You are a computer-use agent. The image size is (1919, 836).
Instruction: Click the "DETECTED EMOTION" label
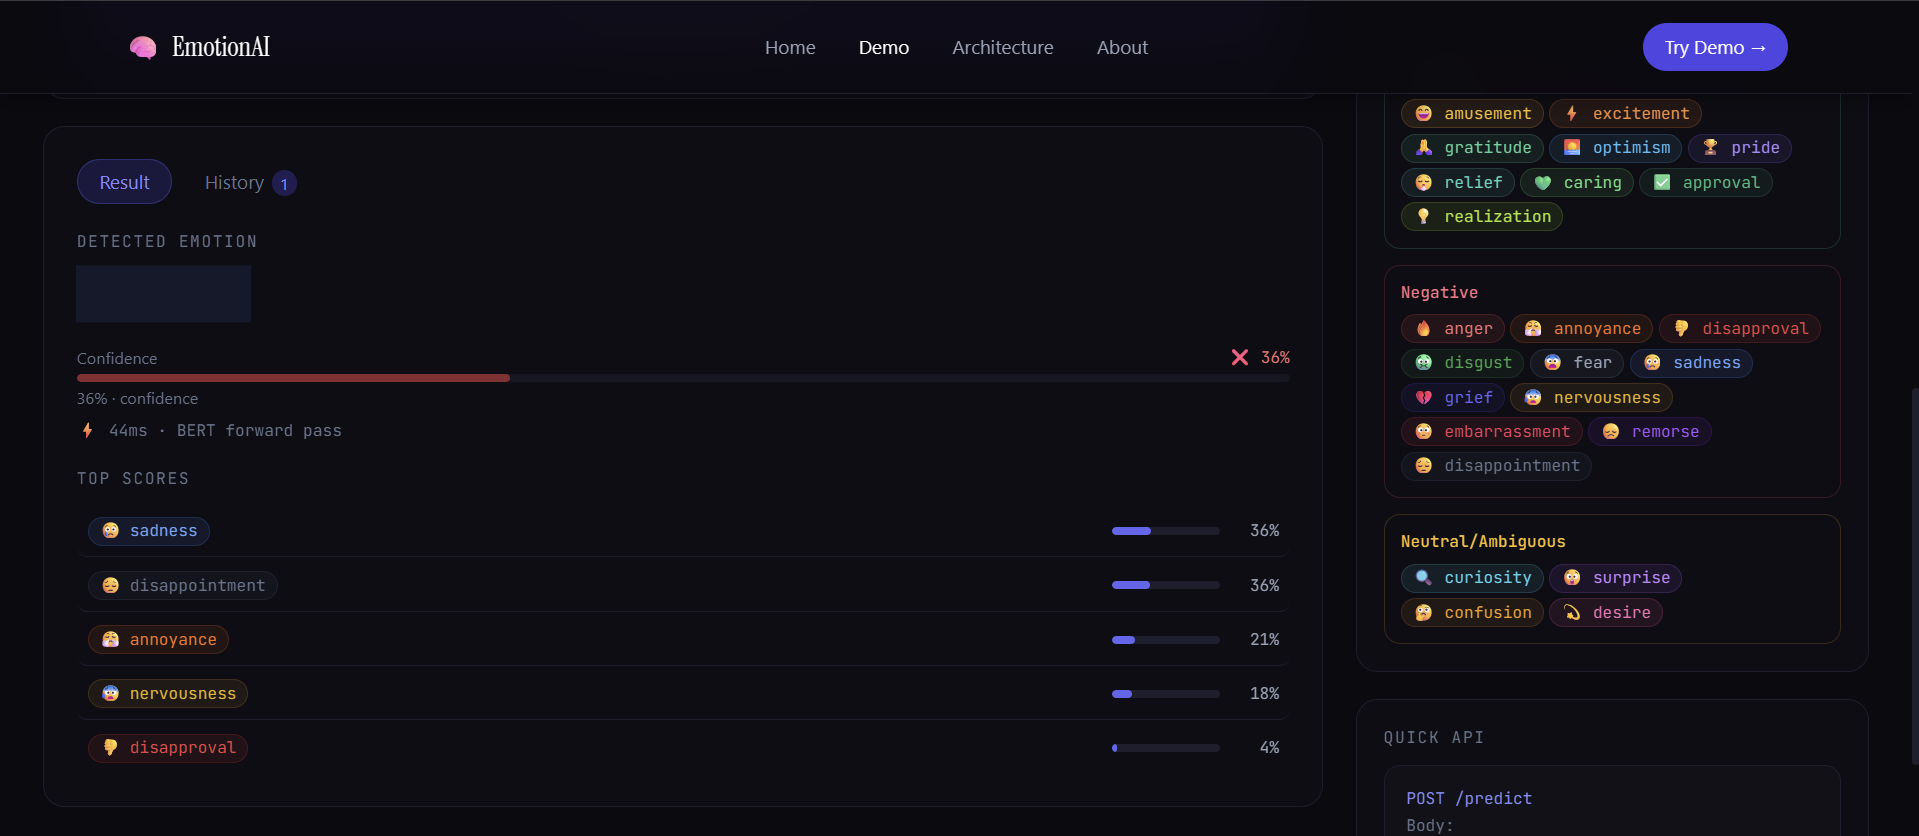pyautogui.click(x=167, y=242)
